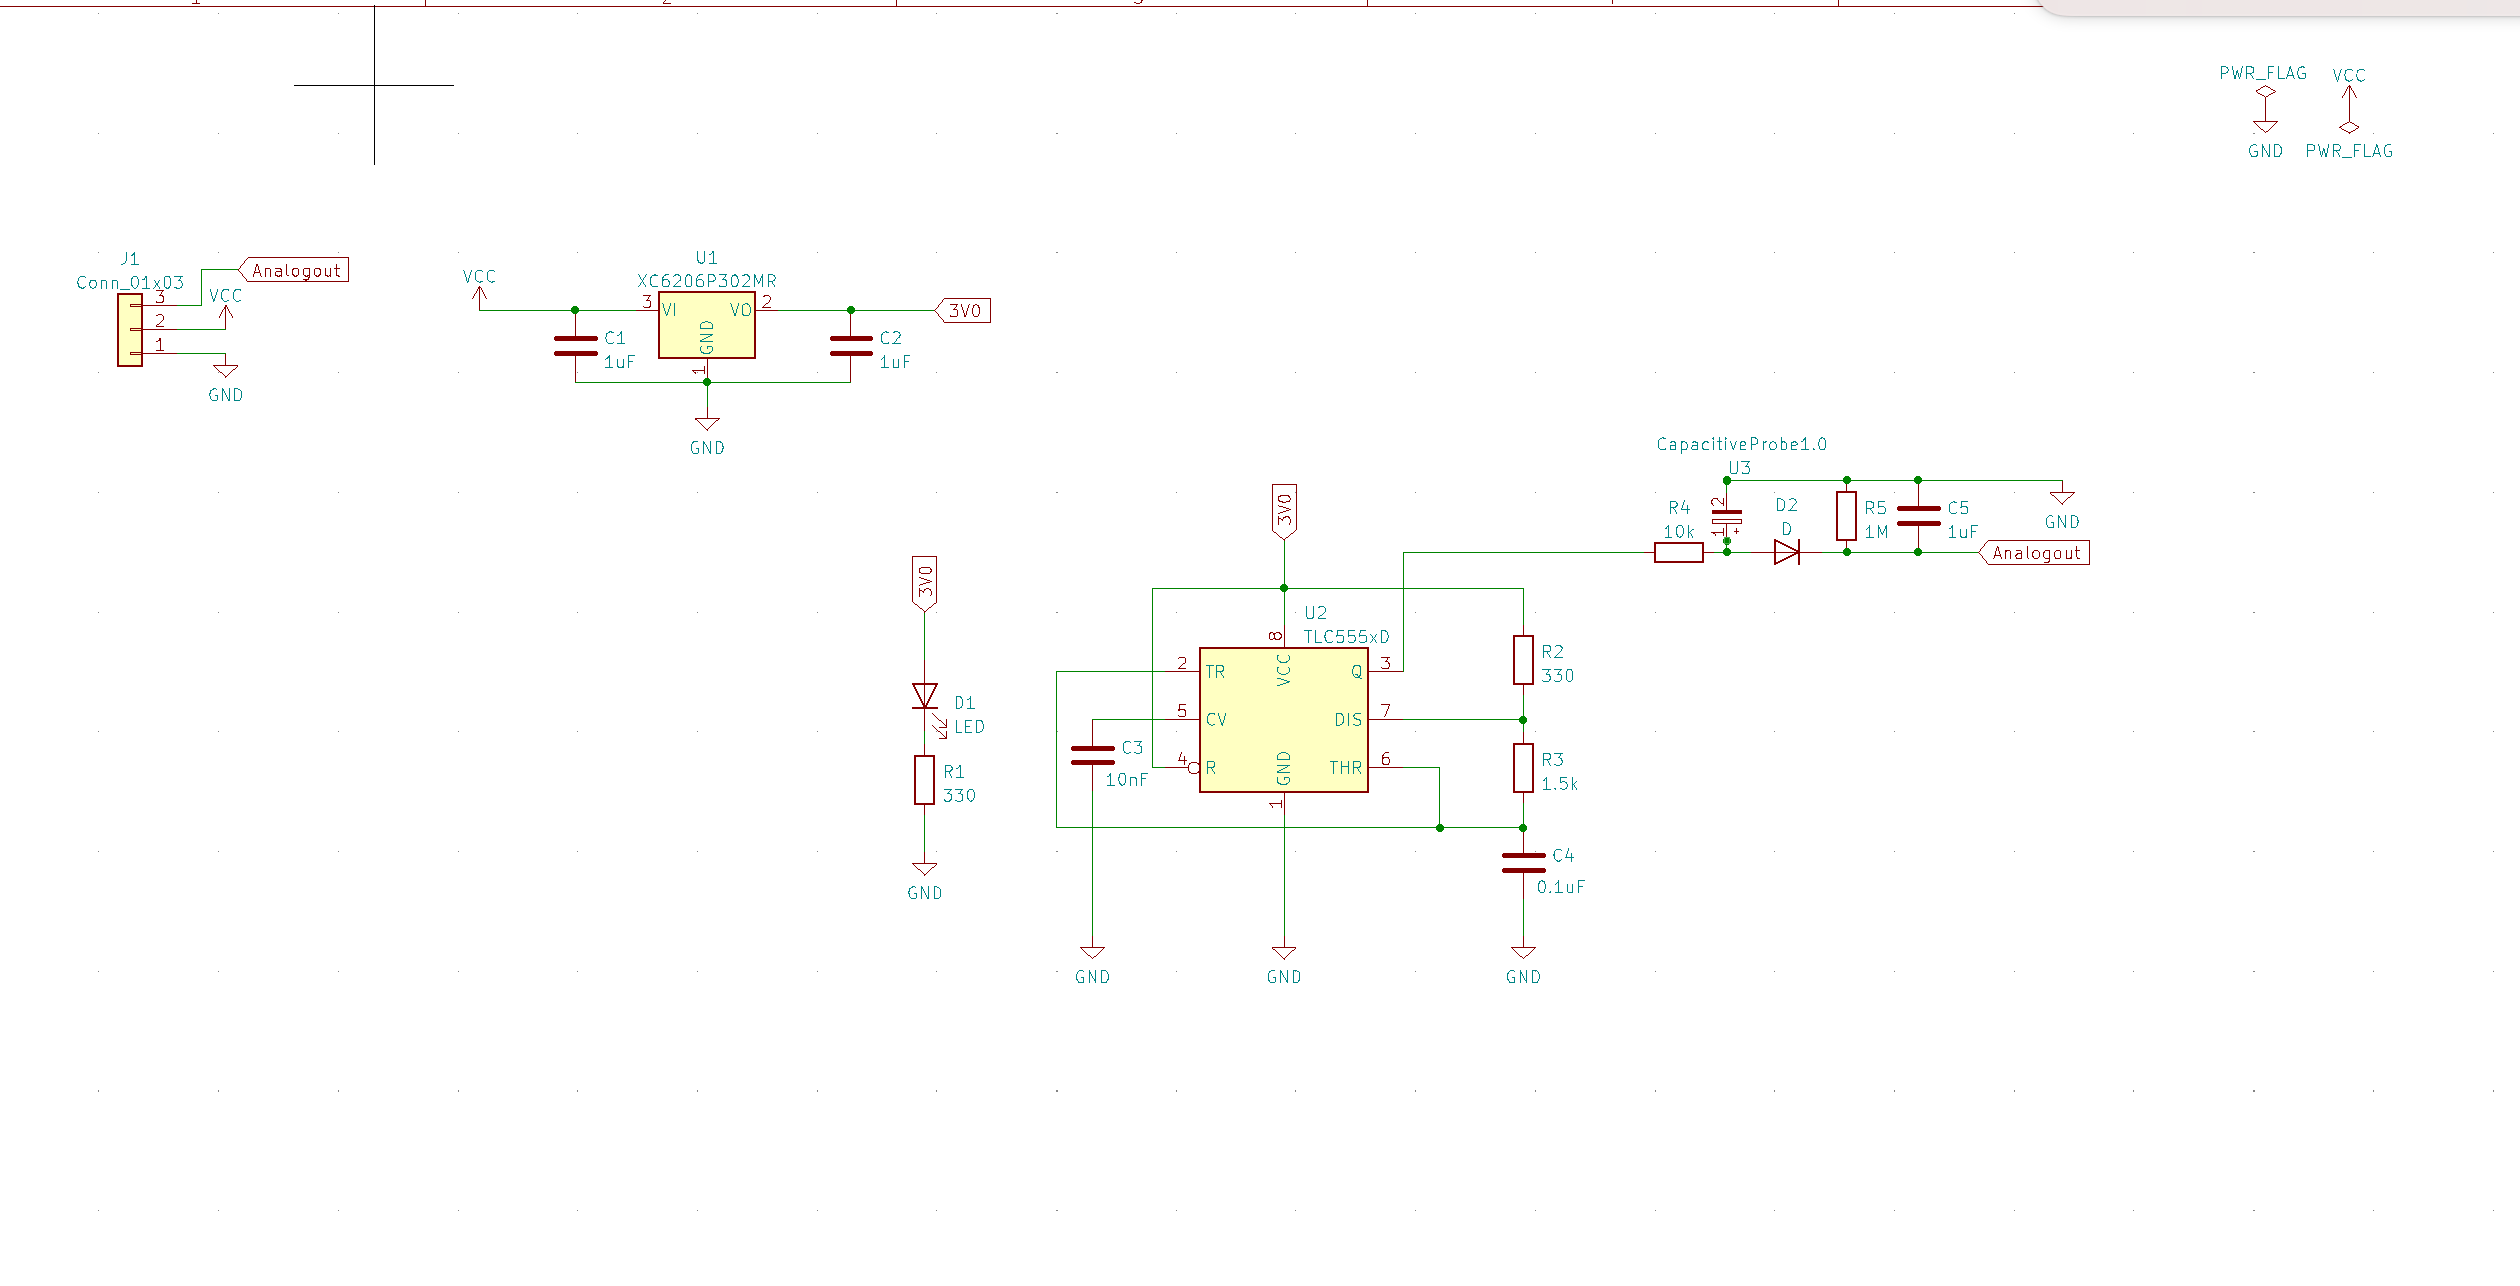Select the PWR_FLAG symbol above top-right GND

pos(2266,92)
